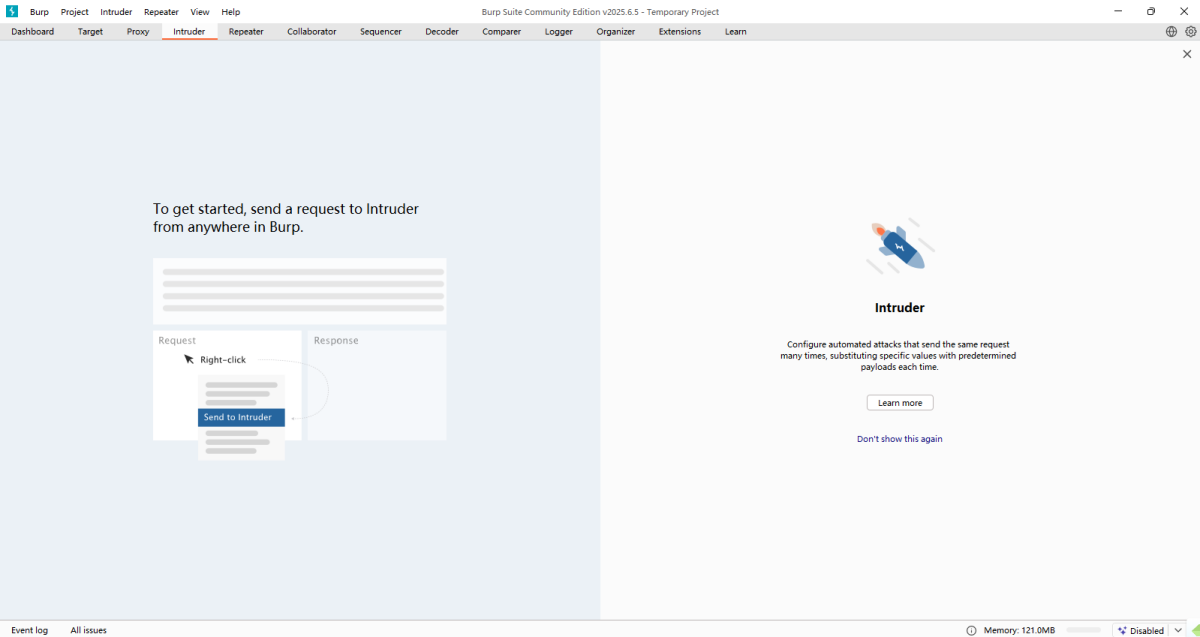This screenshot has width=1200, height=637.
Task: Switch to the Repeater tab
Action: tap(246, 32)
